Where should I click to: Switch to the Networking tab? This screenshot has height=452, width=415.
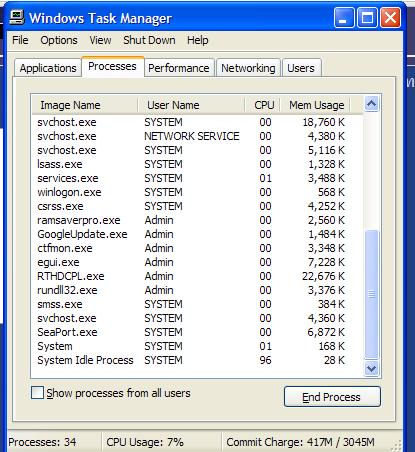248,68
